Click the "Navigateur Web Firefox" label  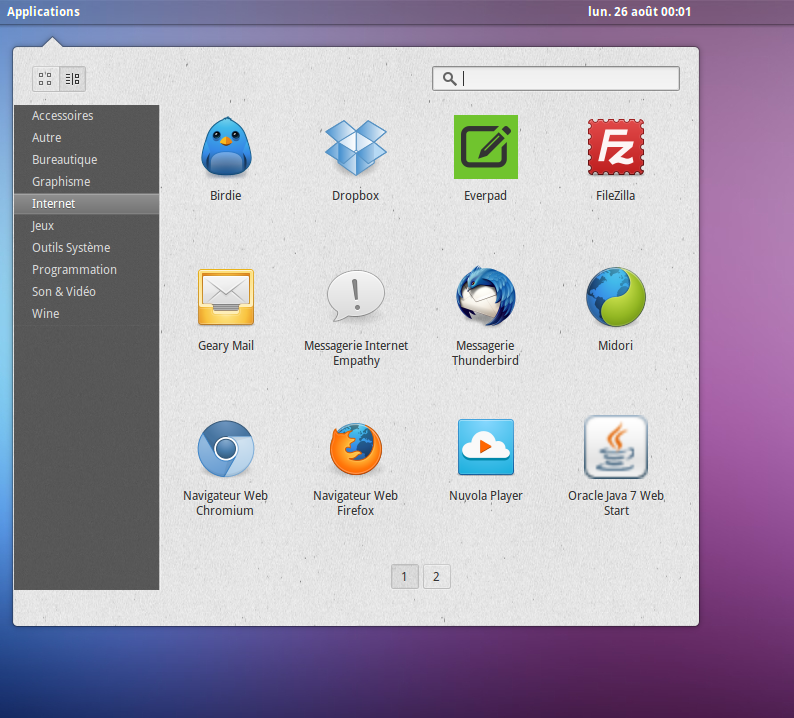[x=355, y=503]
